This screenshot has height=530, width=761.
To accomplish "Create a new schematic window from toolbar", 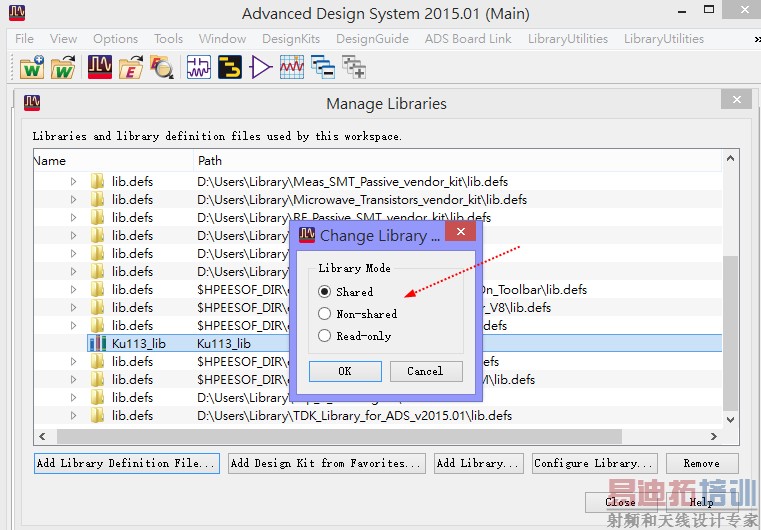I will (x=199, y=67).
